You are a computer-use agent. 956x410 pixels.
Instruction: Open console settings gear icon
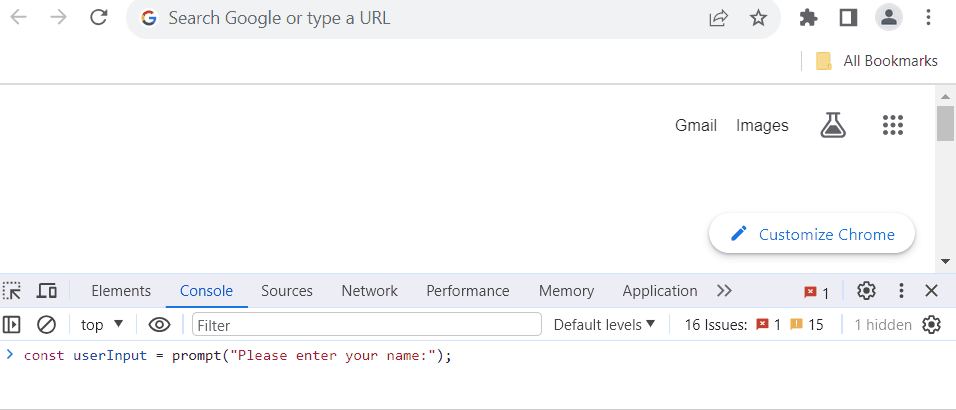[x=931, y=324]
